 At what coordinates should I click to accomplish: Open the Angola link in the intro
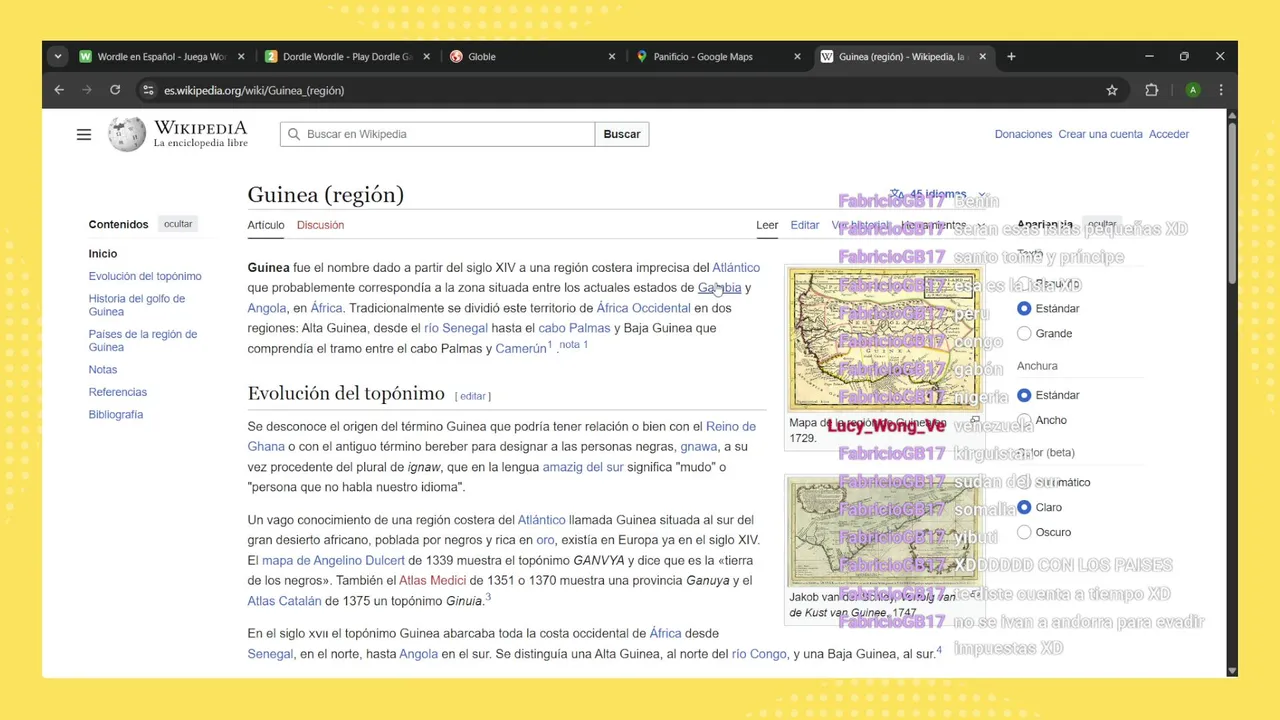(x=267, y=308)
